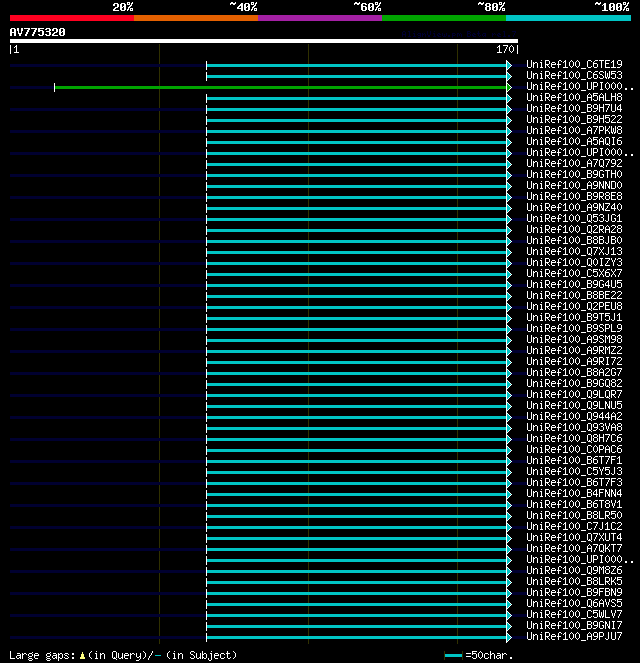Click the UniRef100_C5Y5J3 label

pyautogui.click(x=574, y=471)
